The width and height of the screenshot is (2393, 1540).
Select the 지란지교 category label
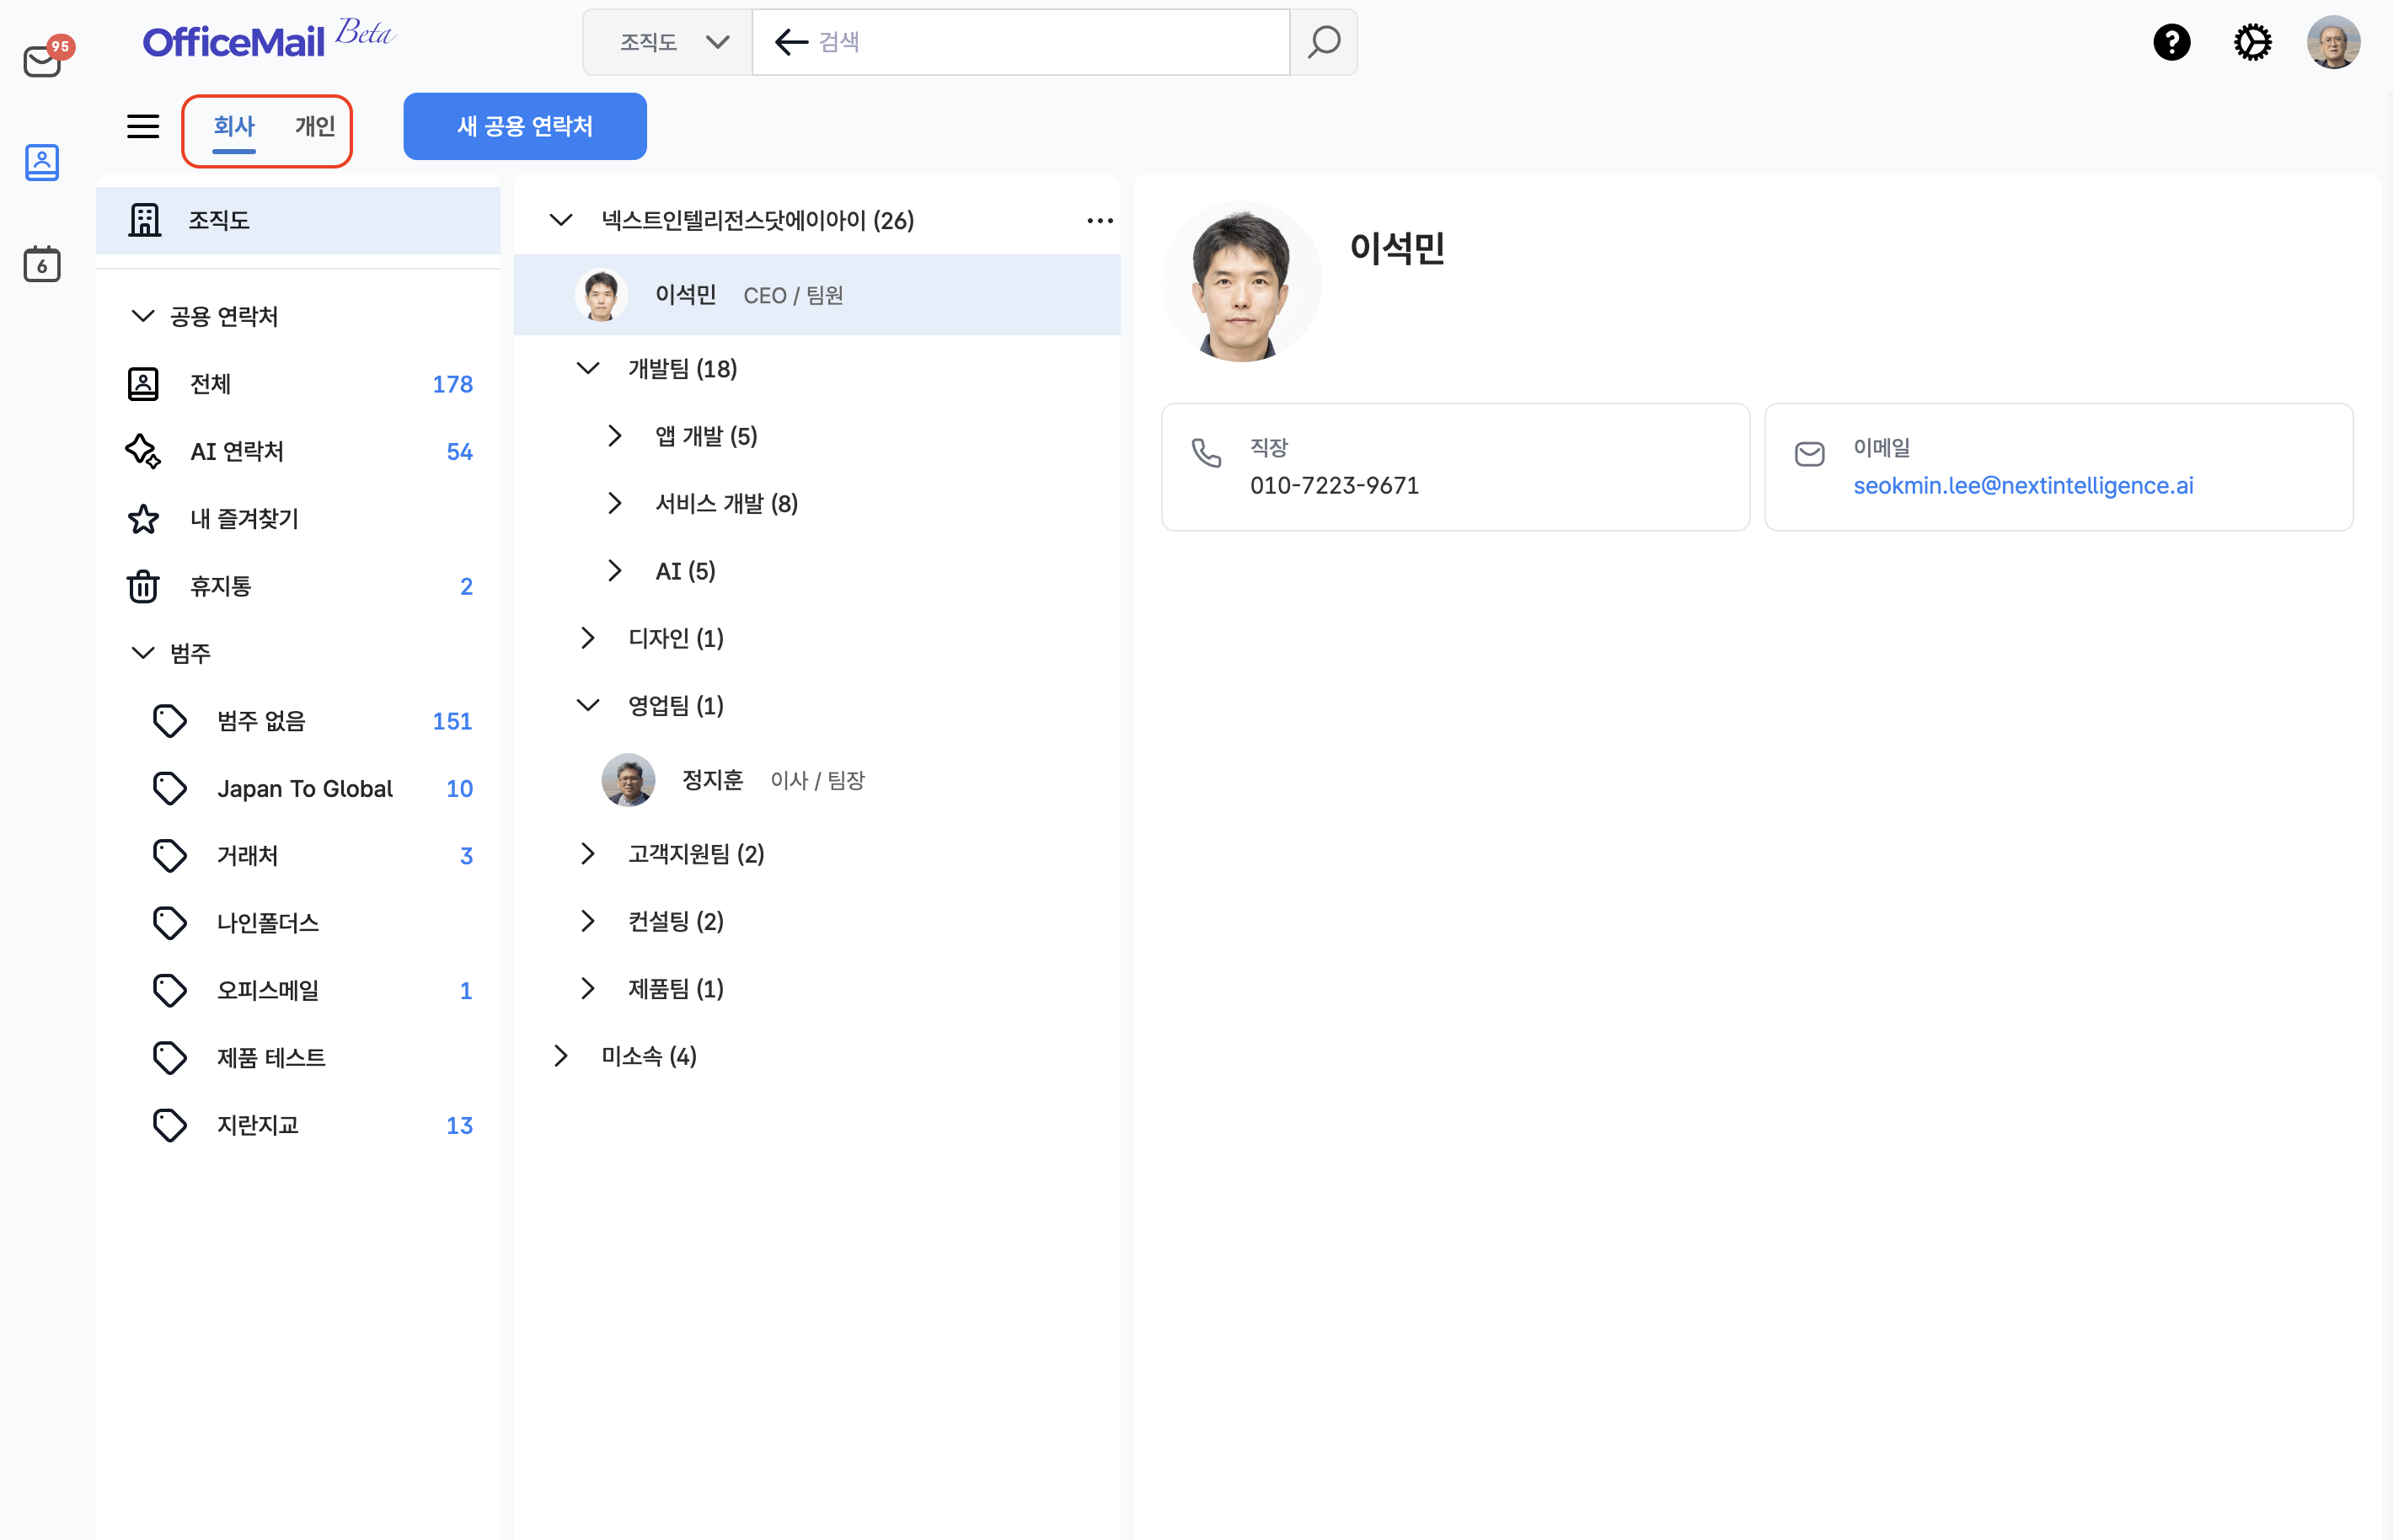pos(258,1125)
